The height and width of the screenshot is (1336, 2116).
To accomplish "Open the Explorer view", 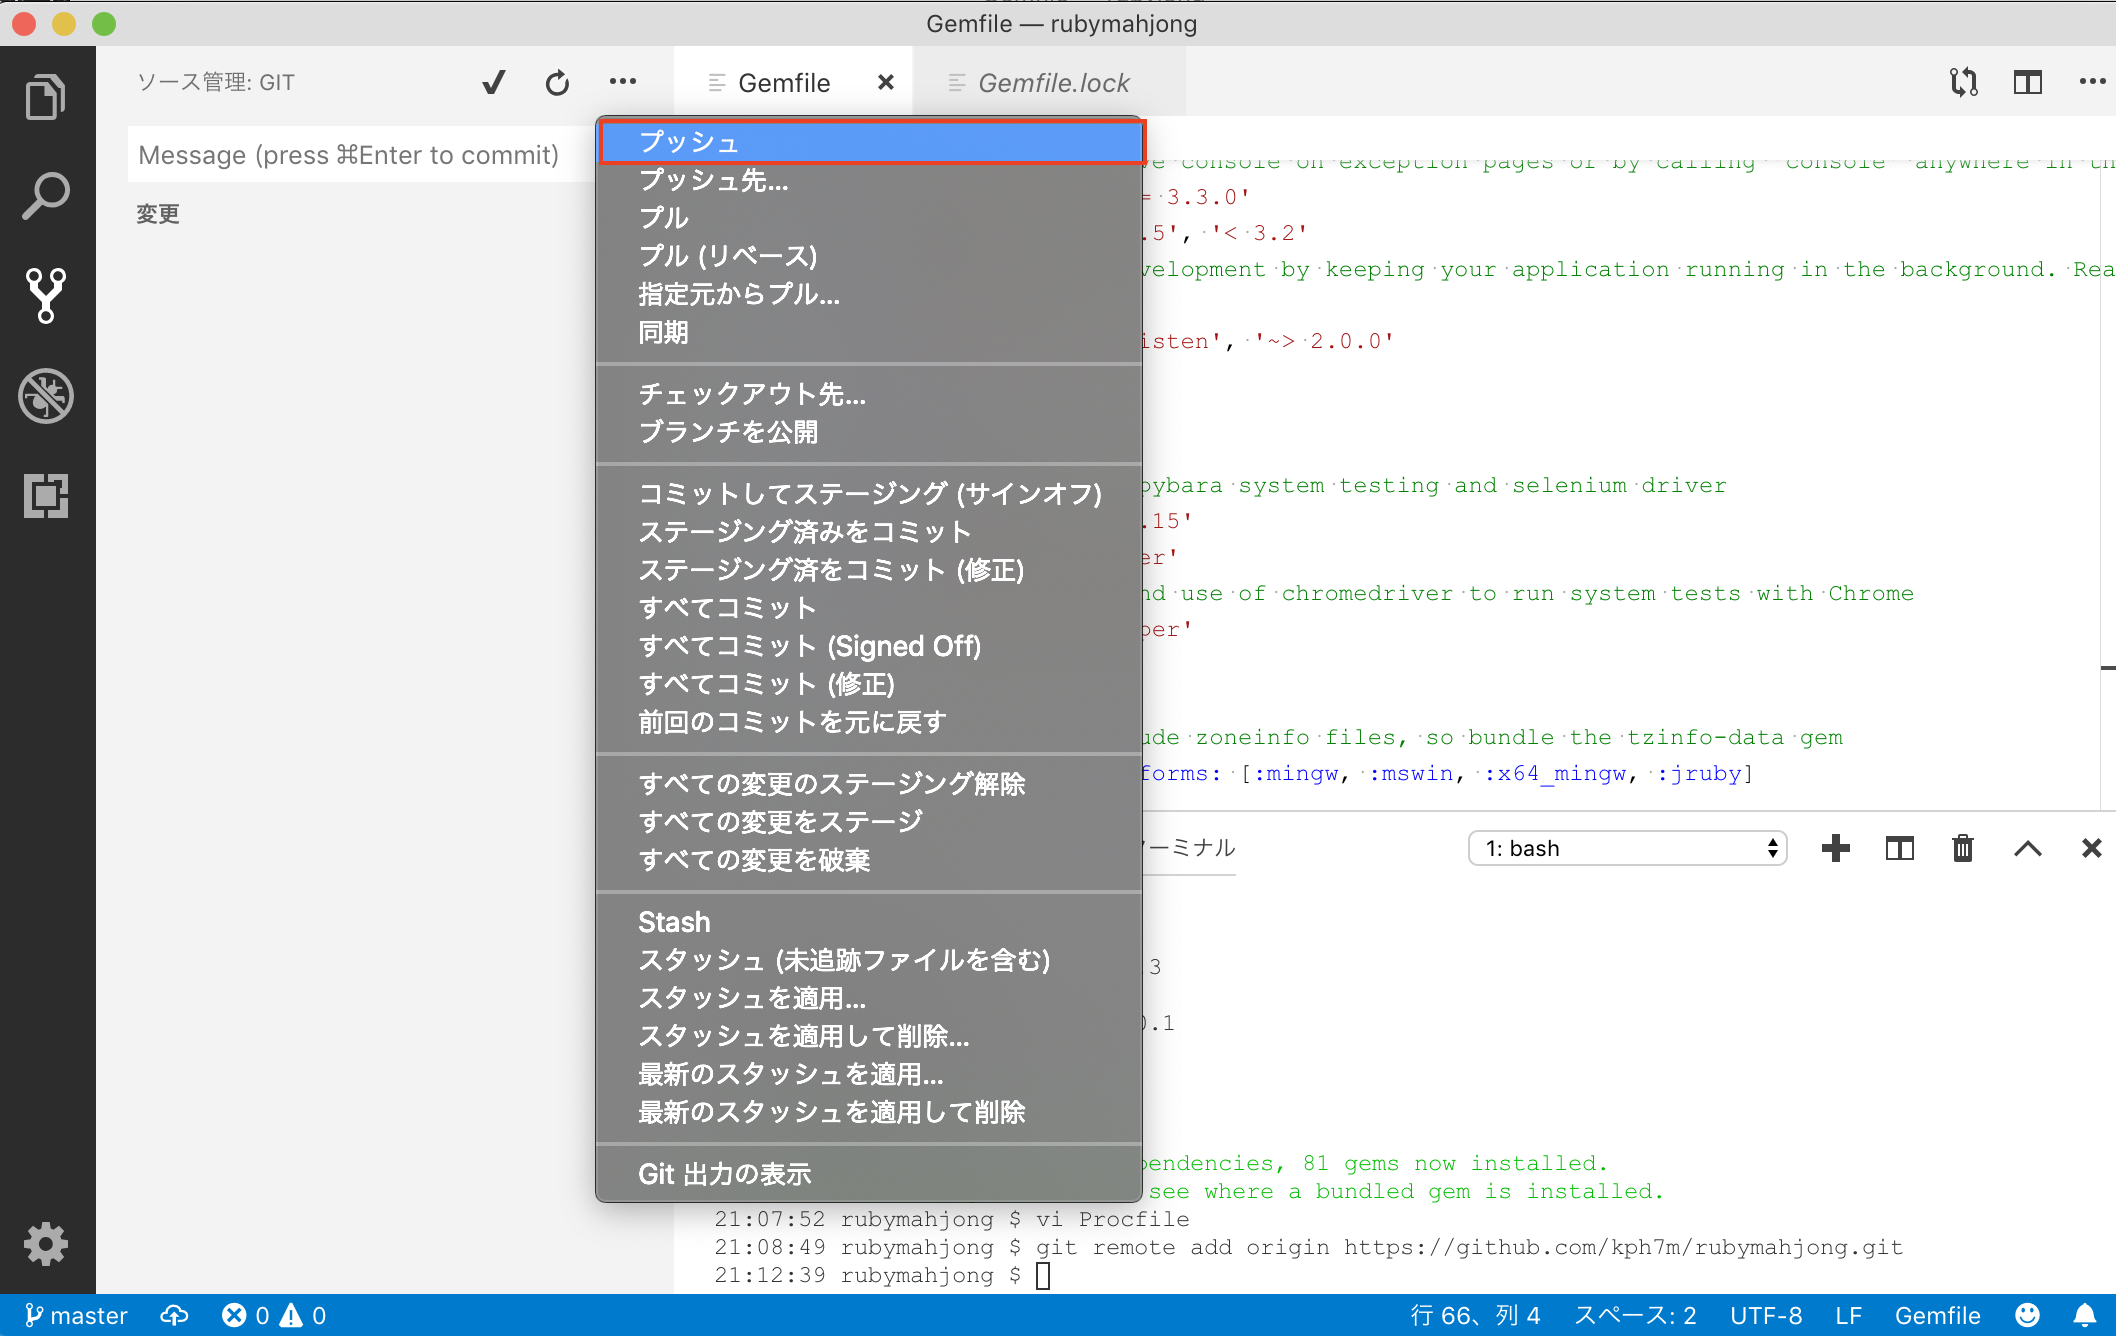I will pyautogui.click(x=46, y=95).
